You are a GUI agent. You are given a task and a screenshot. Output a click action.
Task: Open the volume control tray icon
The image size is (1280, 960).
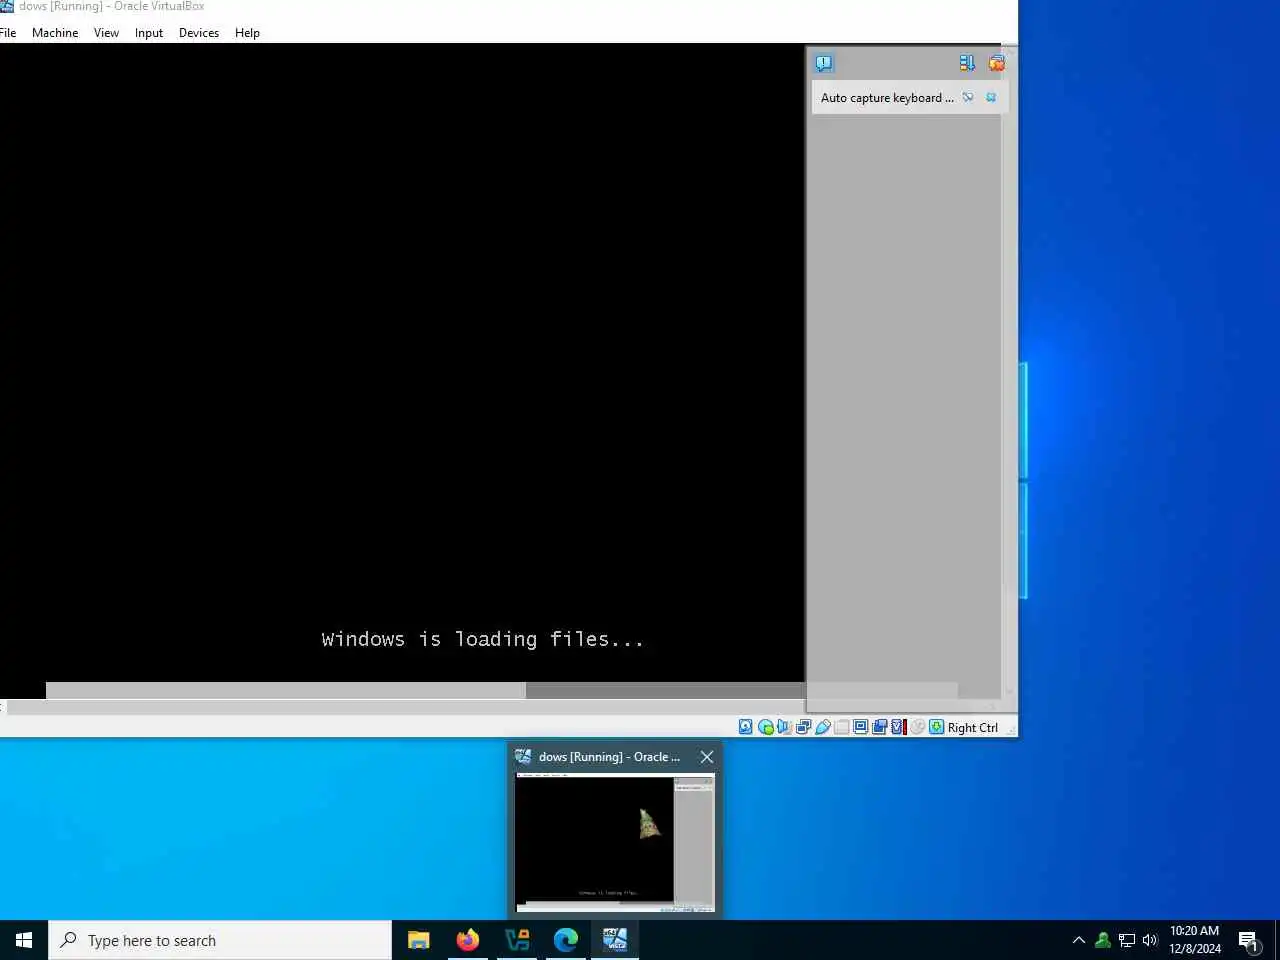click(1150, 940)
